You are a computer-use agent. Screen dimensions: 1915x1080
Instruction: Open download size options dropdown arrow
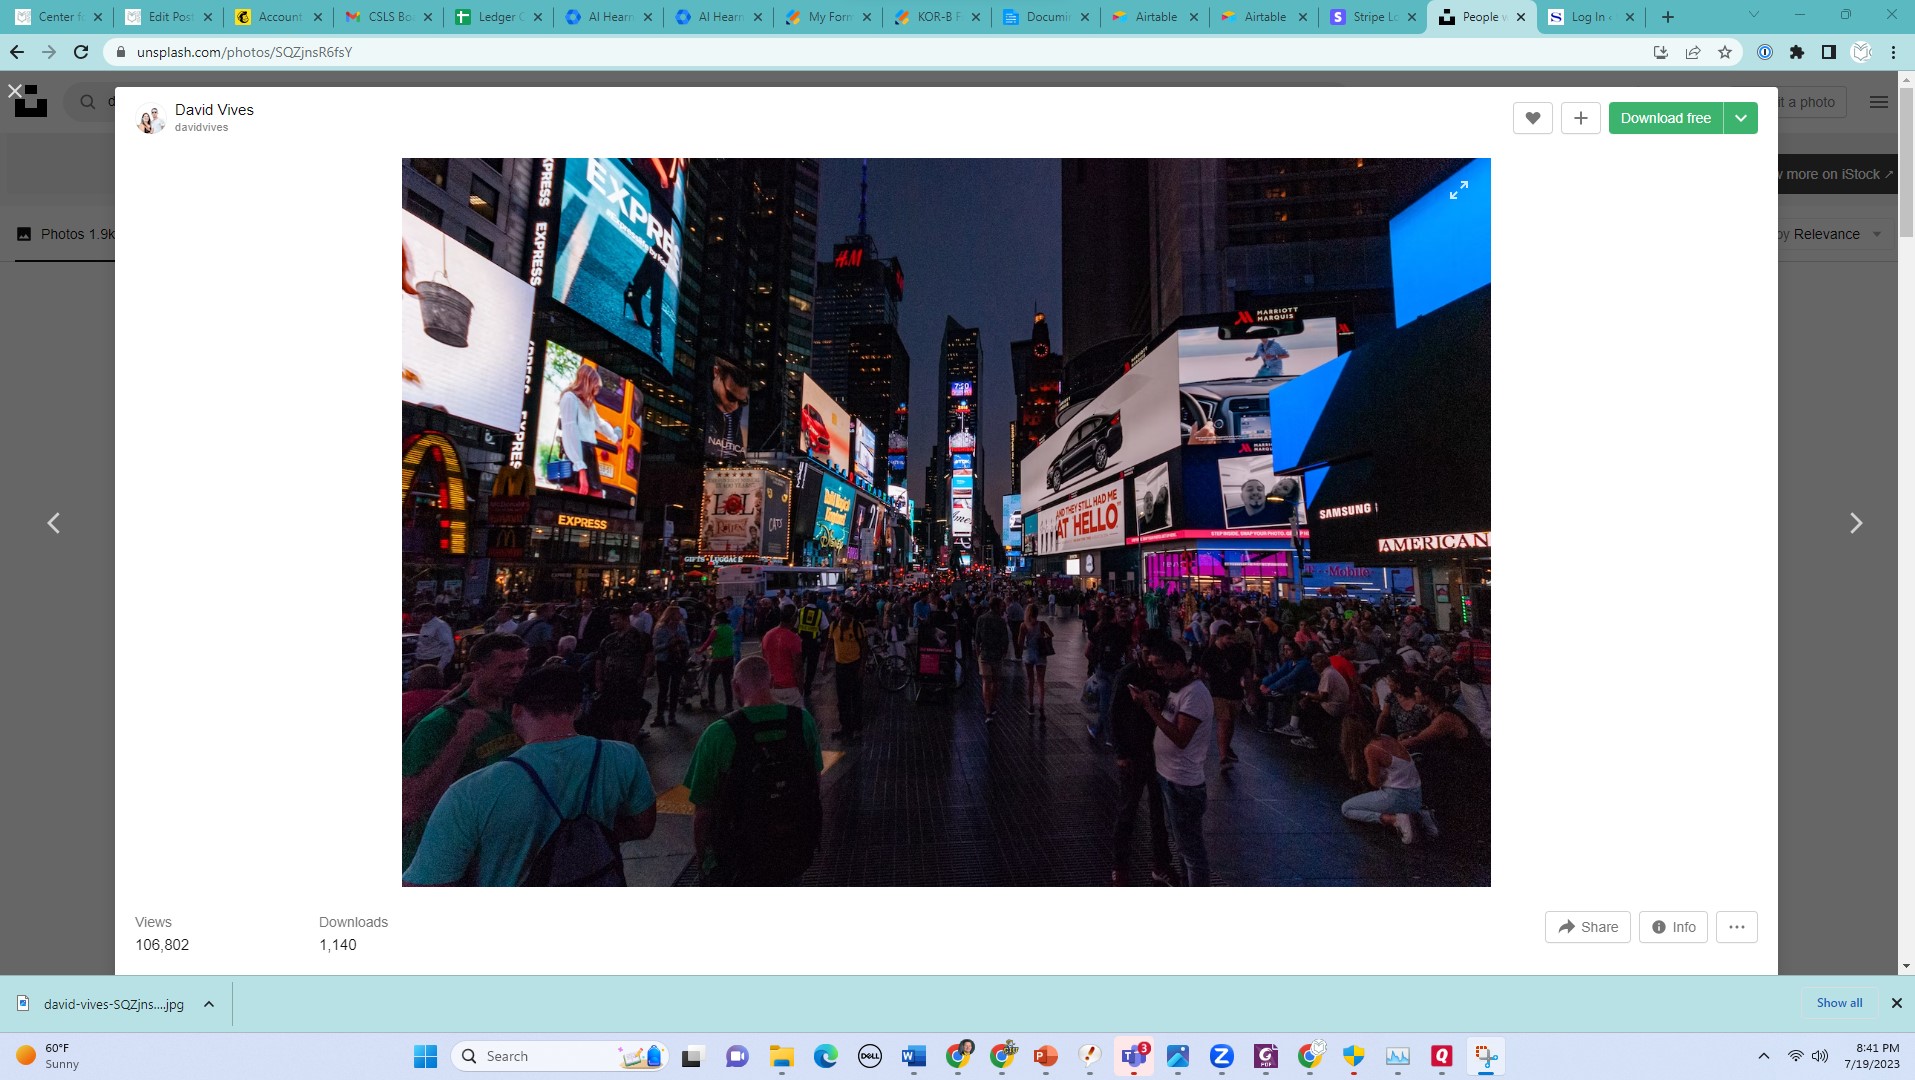[1741, 118]
